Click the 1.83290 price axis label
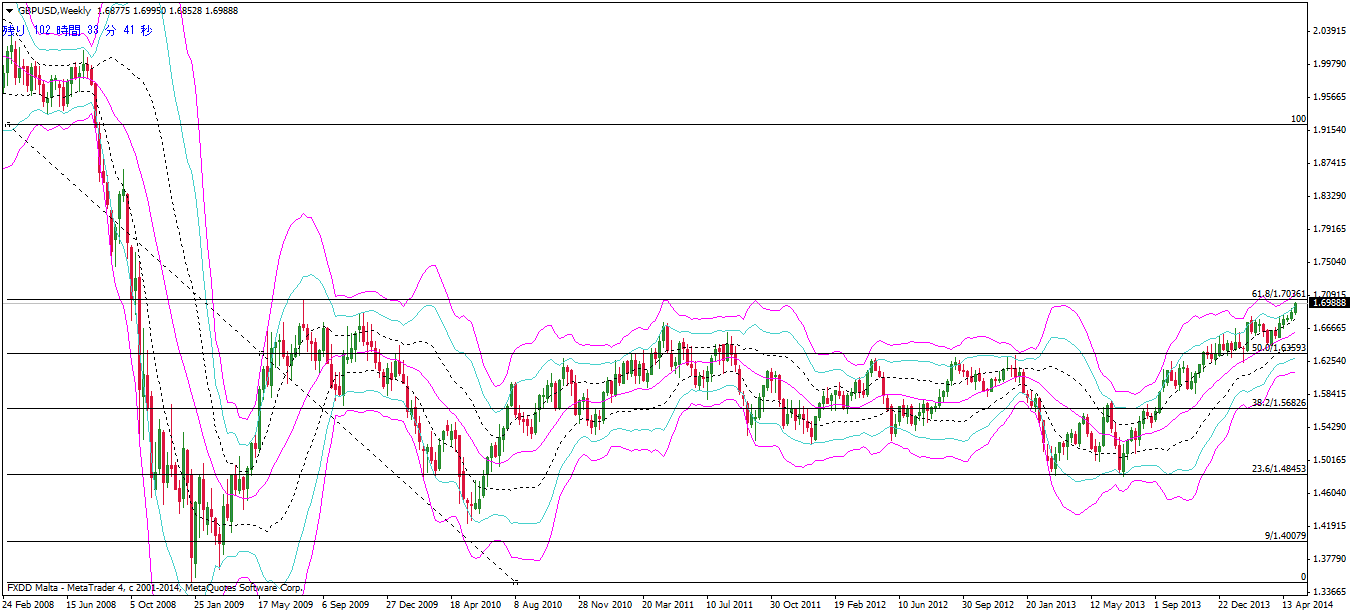The height and width of the screenshot is (613, 1350). click(x=1329, y=196)
